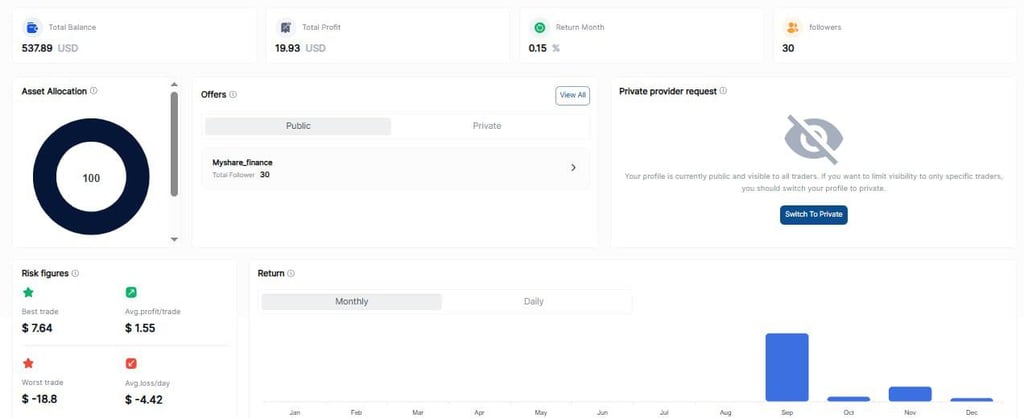Click the orange followers icon
Viewport: 1024px width, 418px height.
(792, 28)
